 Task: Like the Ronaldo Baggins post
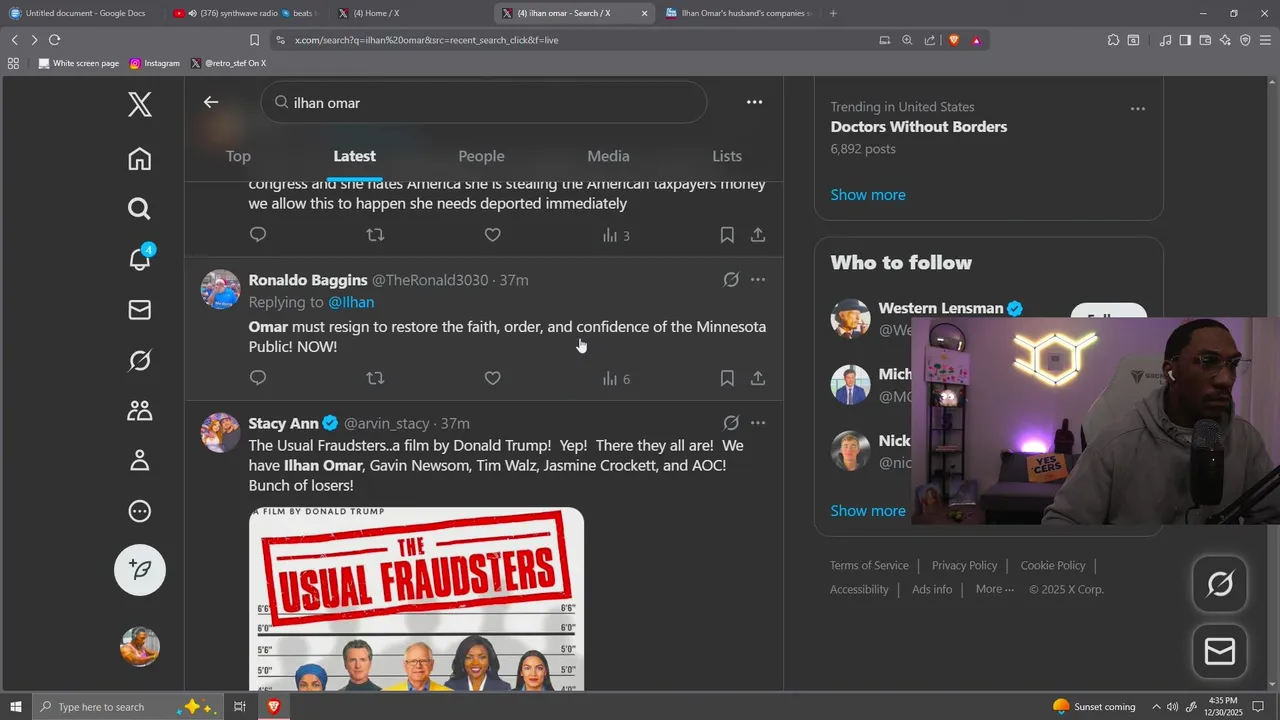point(492,378)
